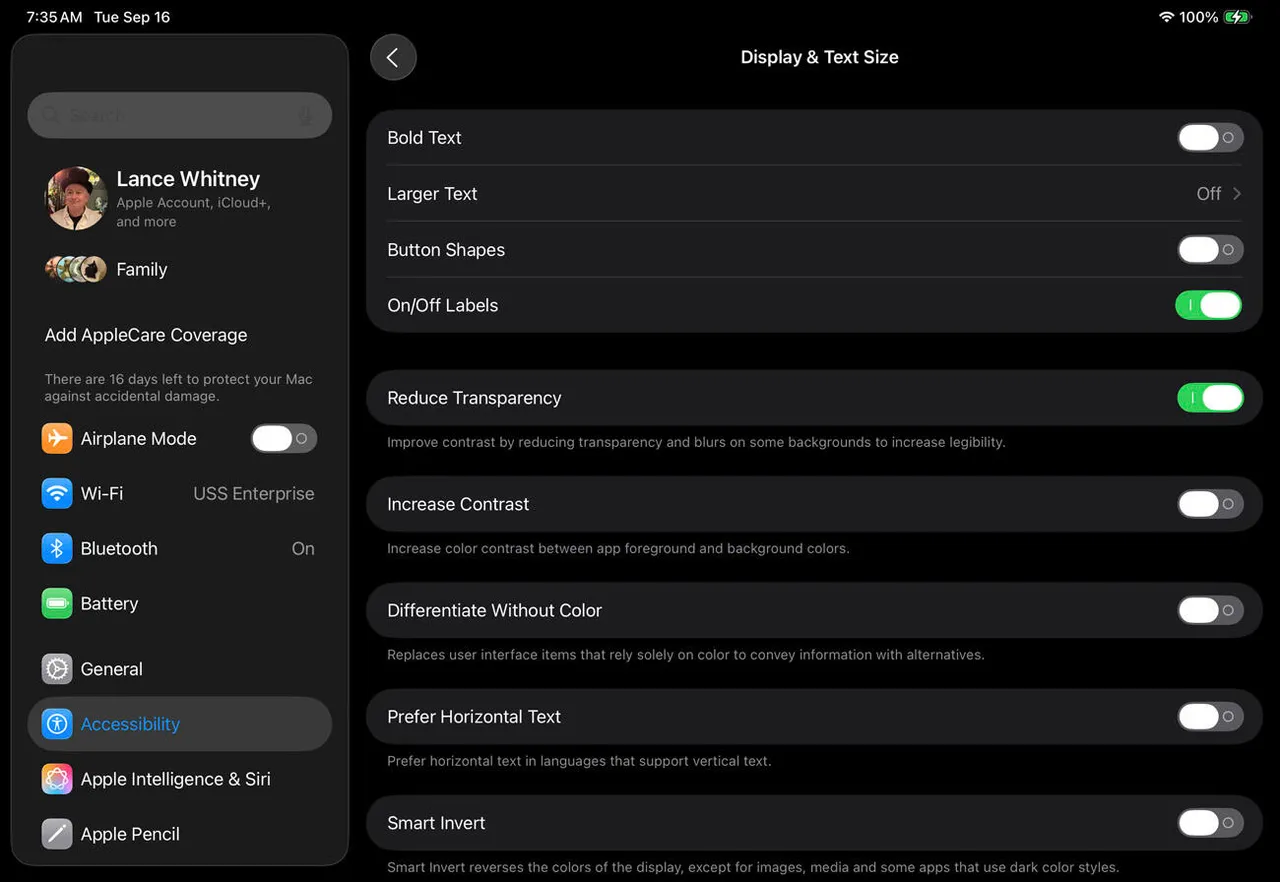The image size is (1280, 882).
Task: Tap the microphone icon in search field
Action: pyautogui.click(x=305, y=116)
